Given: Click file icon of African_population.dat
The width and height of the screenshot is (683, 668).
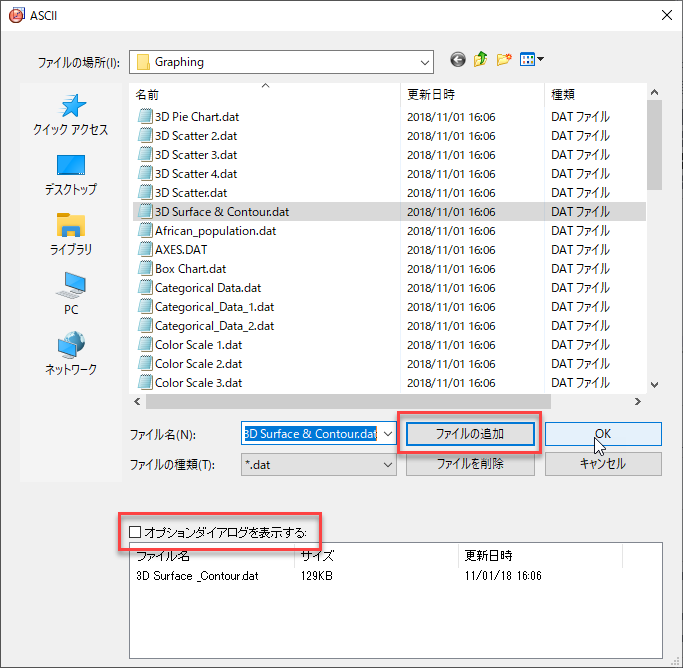Looking at the screenshot, I should (145, 231).
